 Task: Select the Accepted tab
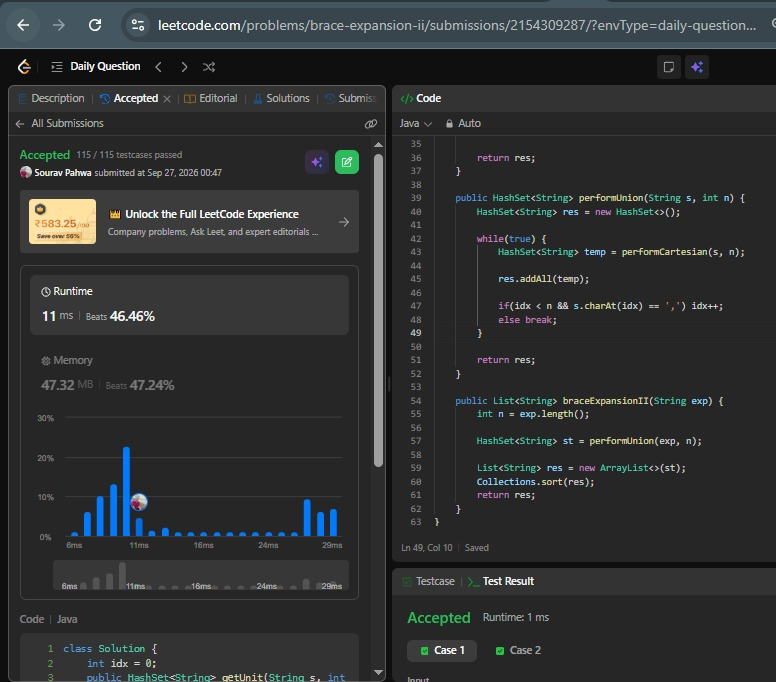pyautogui.click(x=129, y=98)
